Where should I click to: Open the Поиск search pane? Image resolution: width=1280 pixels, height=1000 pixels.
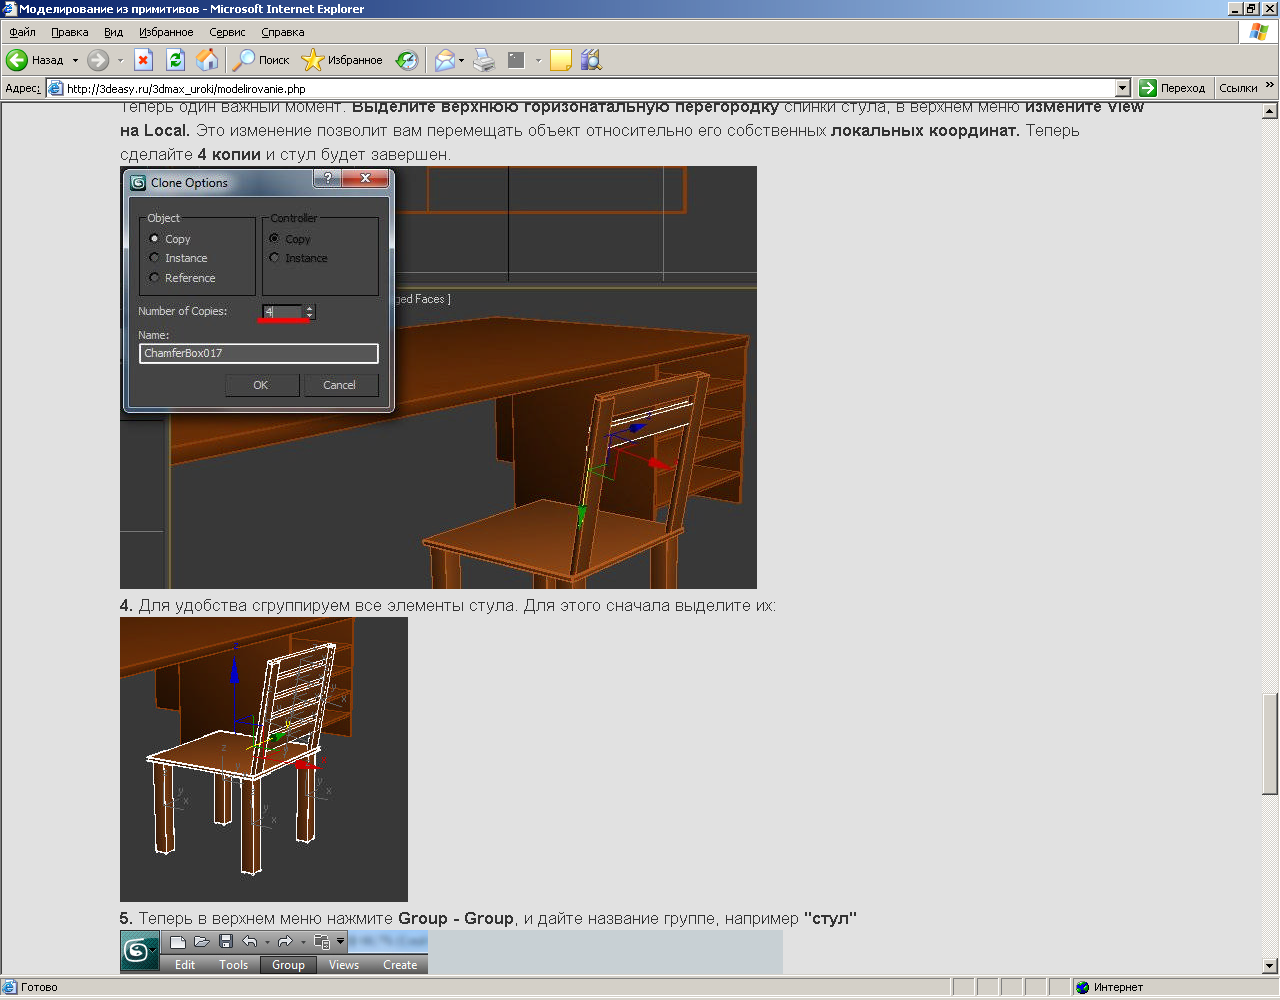pos(260,60)
